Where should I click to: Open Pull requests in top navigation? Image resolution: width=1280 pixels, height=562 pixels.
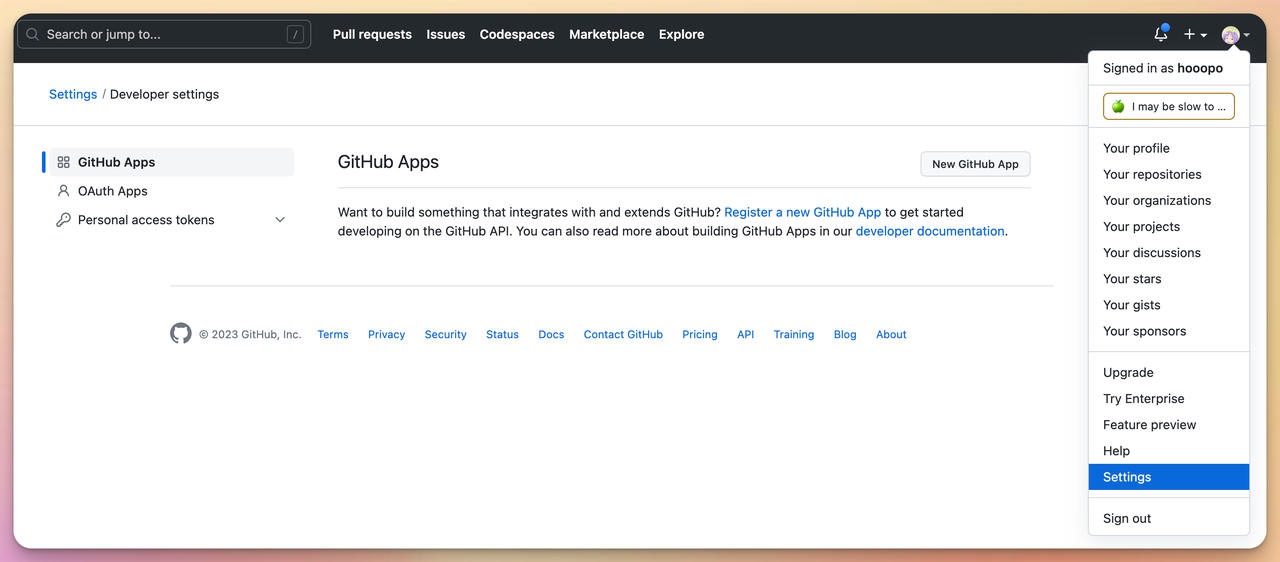click(372, 34)
